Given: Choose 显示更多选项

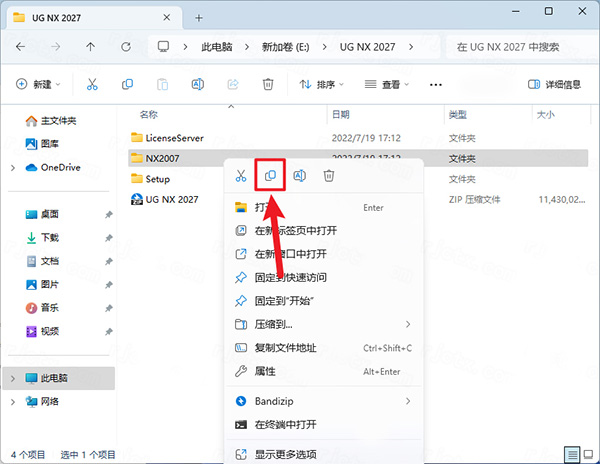Looking at the screenshot, I should [324, 454].
